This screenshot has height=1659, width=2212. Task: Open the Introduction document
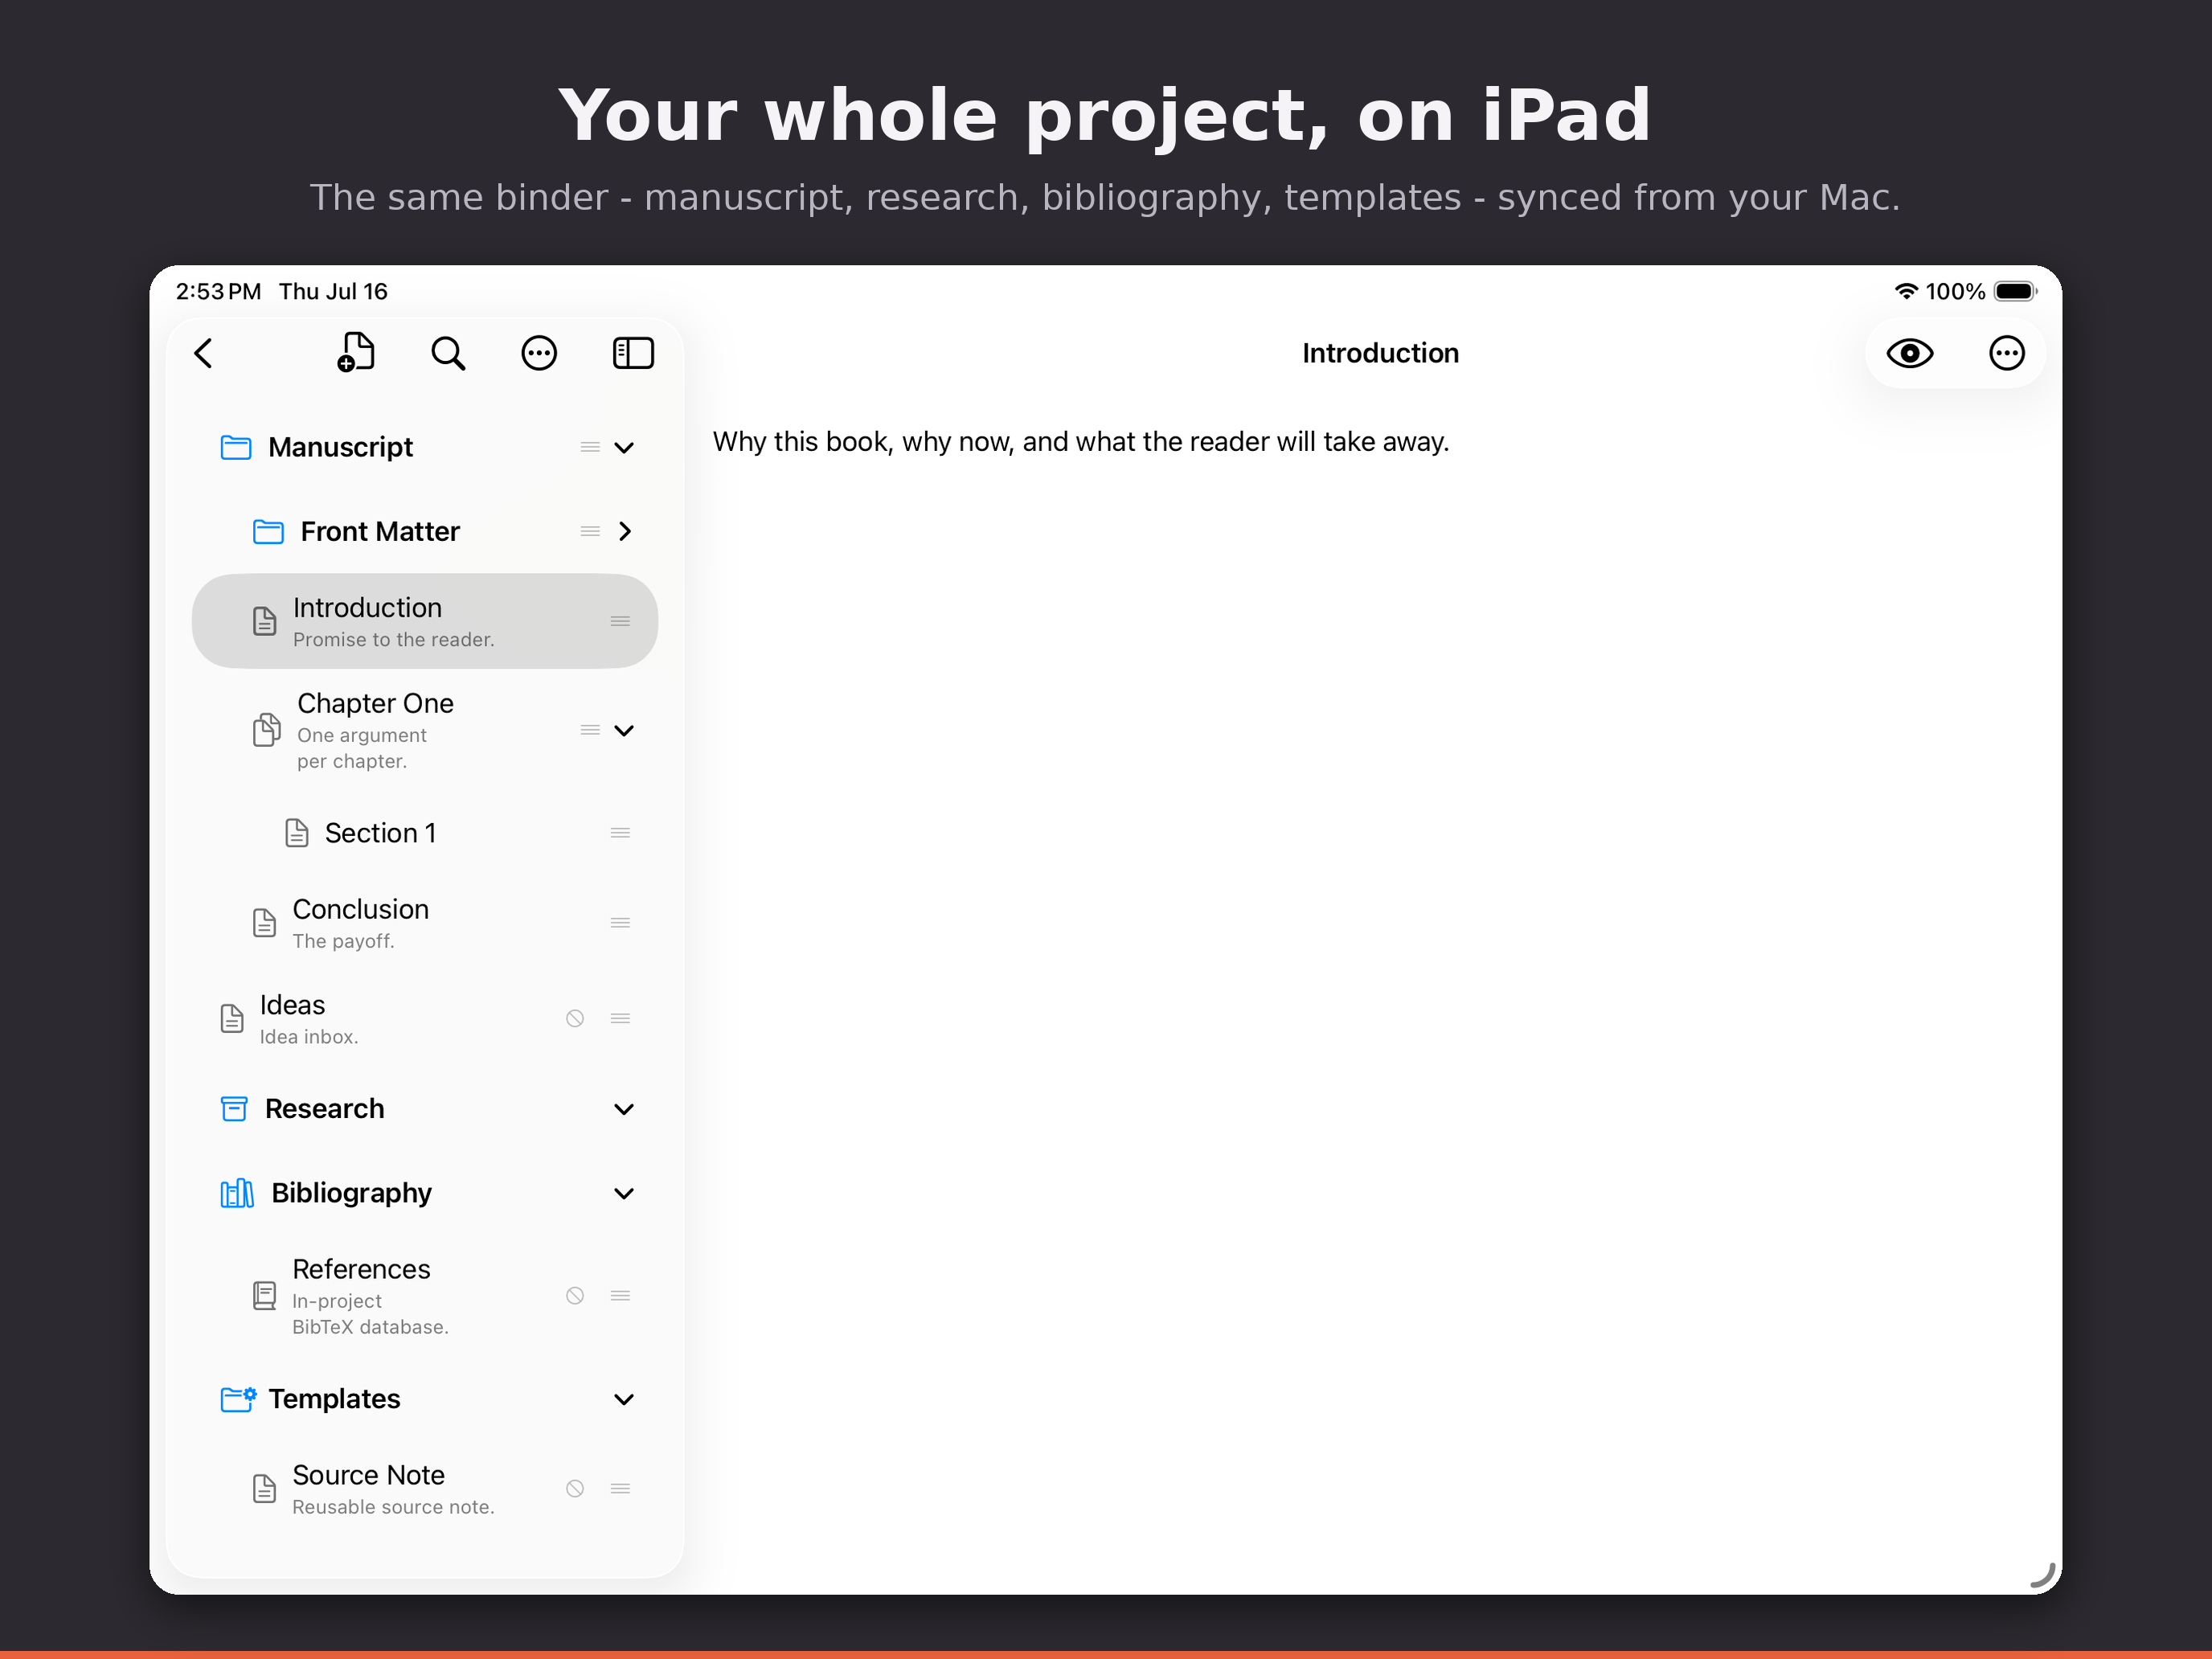pos(425,621)
